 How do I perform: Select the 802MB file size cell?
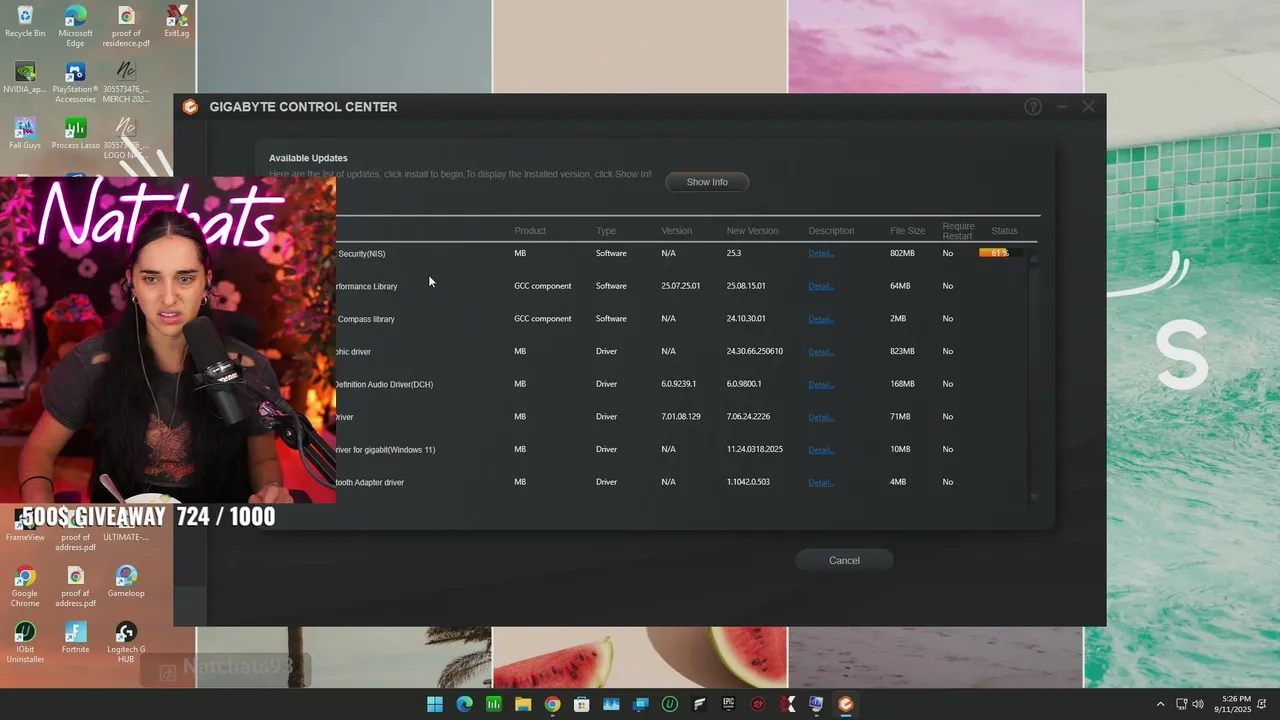[x=902, y=253]
